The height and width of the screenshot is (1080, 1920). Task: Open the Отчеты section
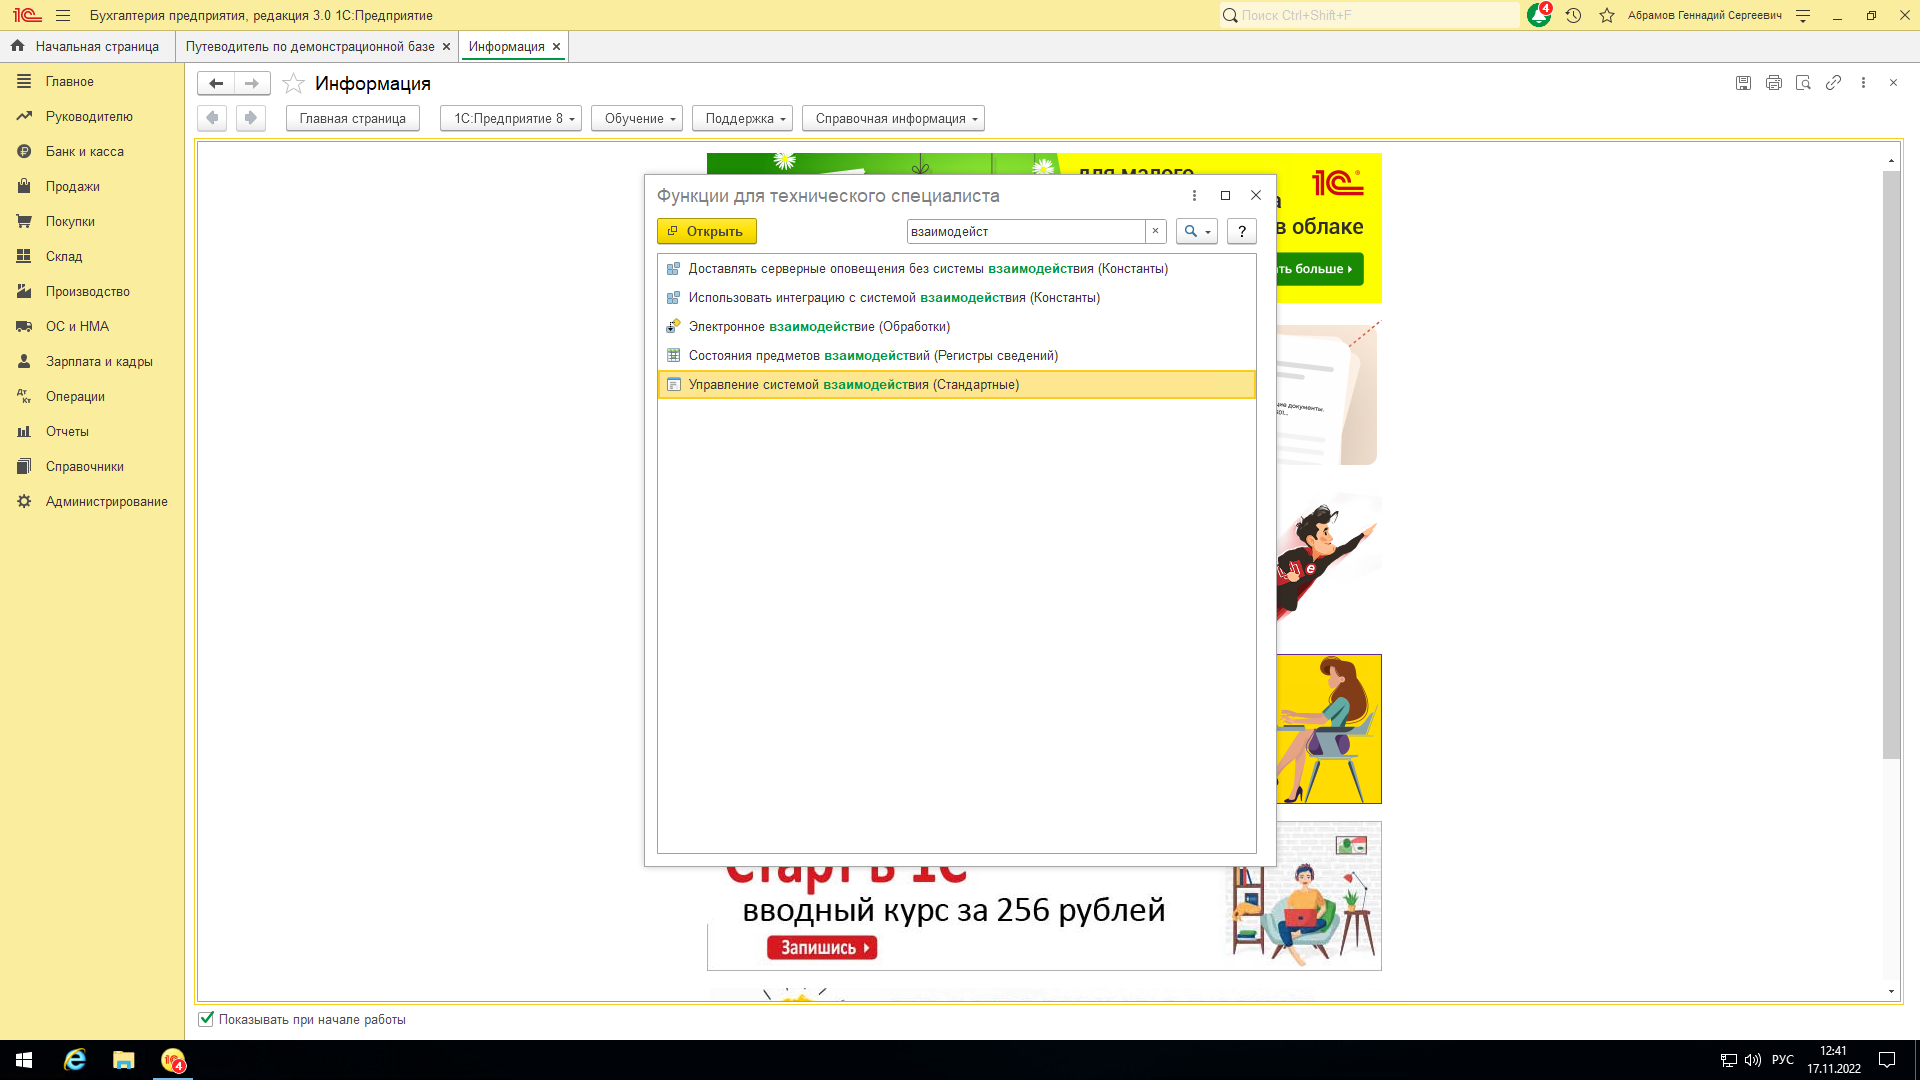[92, 432]
